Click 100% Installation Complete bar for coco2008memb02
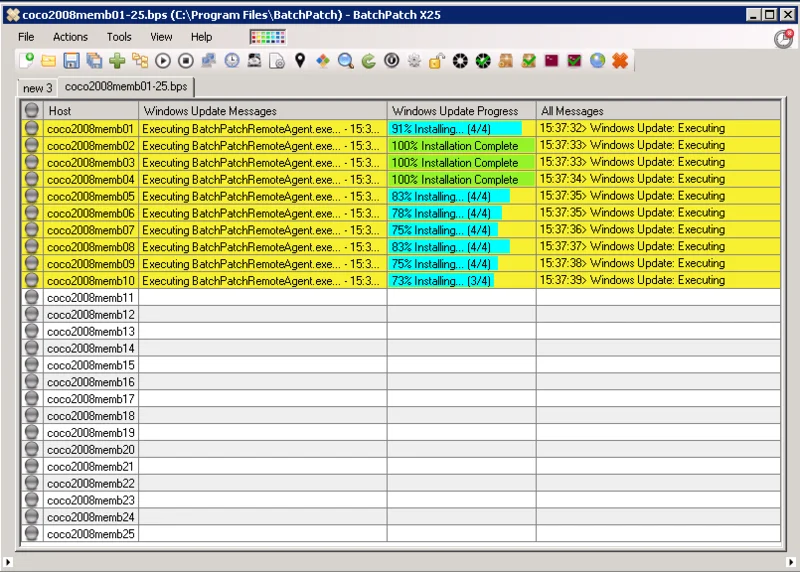The height and width of the screenshot is (572, 800). click(x=462, y=146)
